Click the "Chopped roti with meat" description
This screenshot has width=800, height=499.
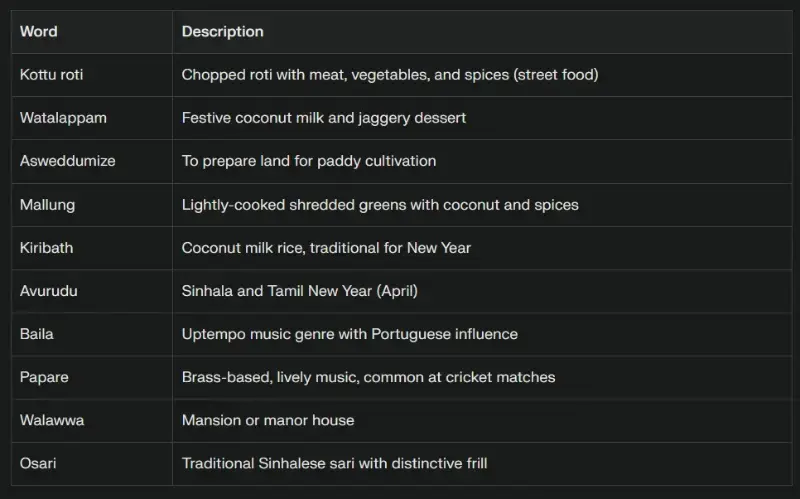click(390, 74)
